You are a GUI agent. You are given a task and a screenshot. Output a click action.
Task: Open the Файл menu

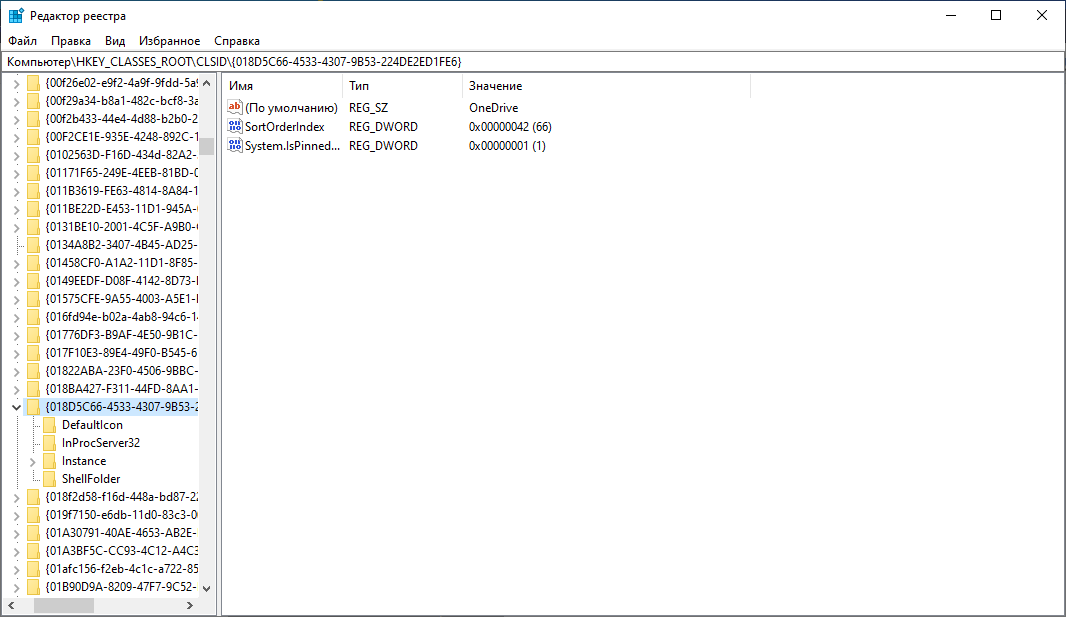[x=22, y=41]
